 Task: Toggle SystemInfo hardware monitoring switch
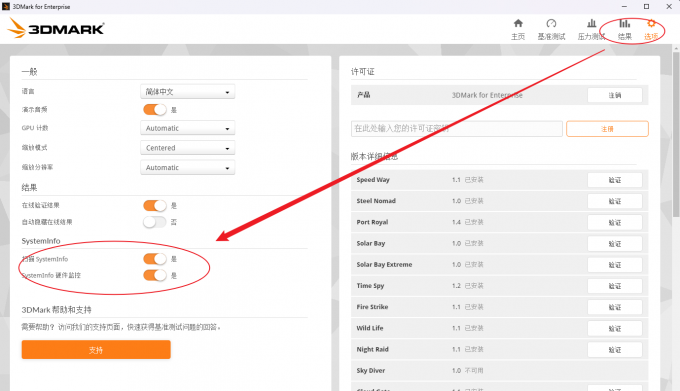pyautogui.click(x=155, y=275)
